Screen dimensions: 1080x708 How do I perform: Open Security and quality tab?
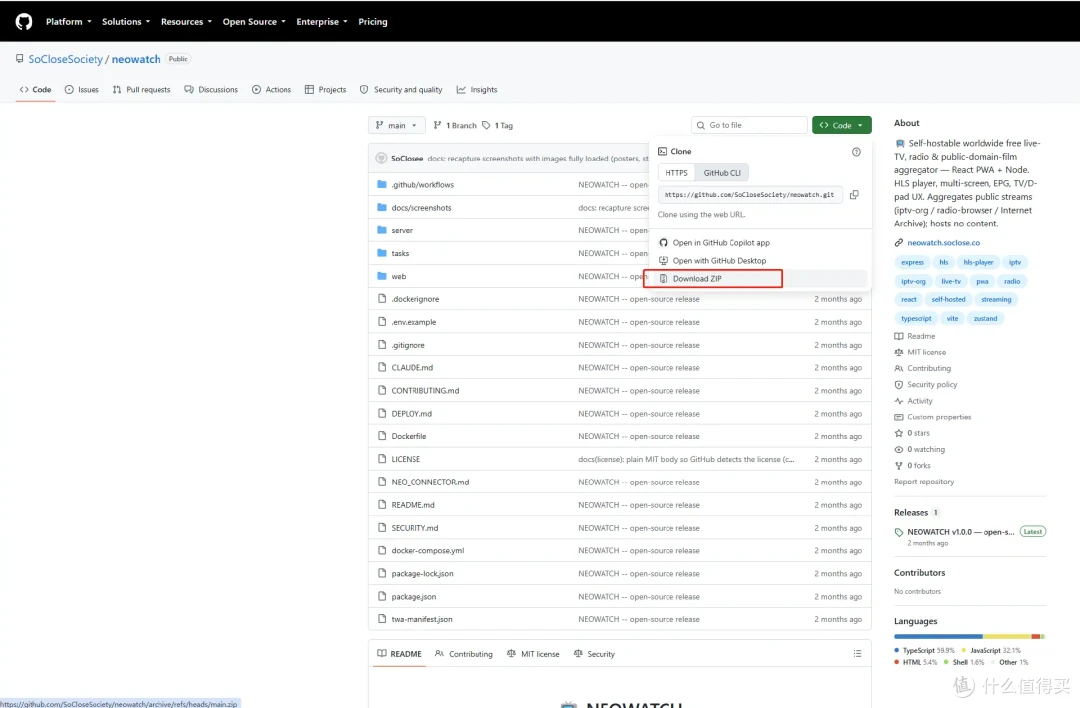401,90
